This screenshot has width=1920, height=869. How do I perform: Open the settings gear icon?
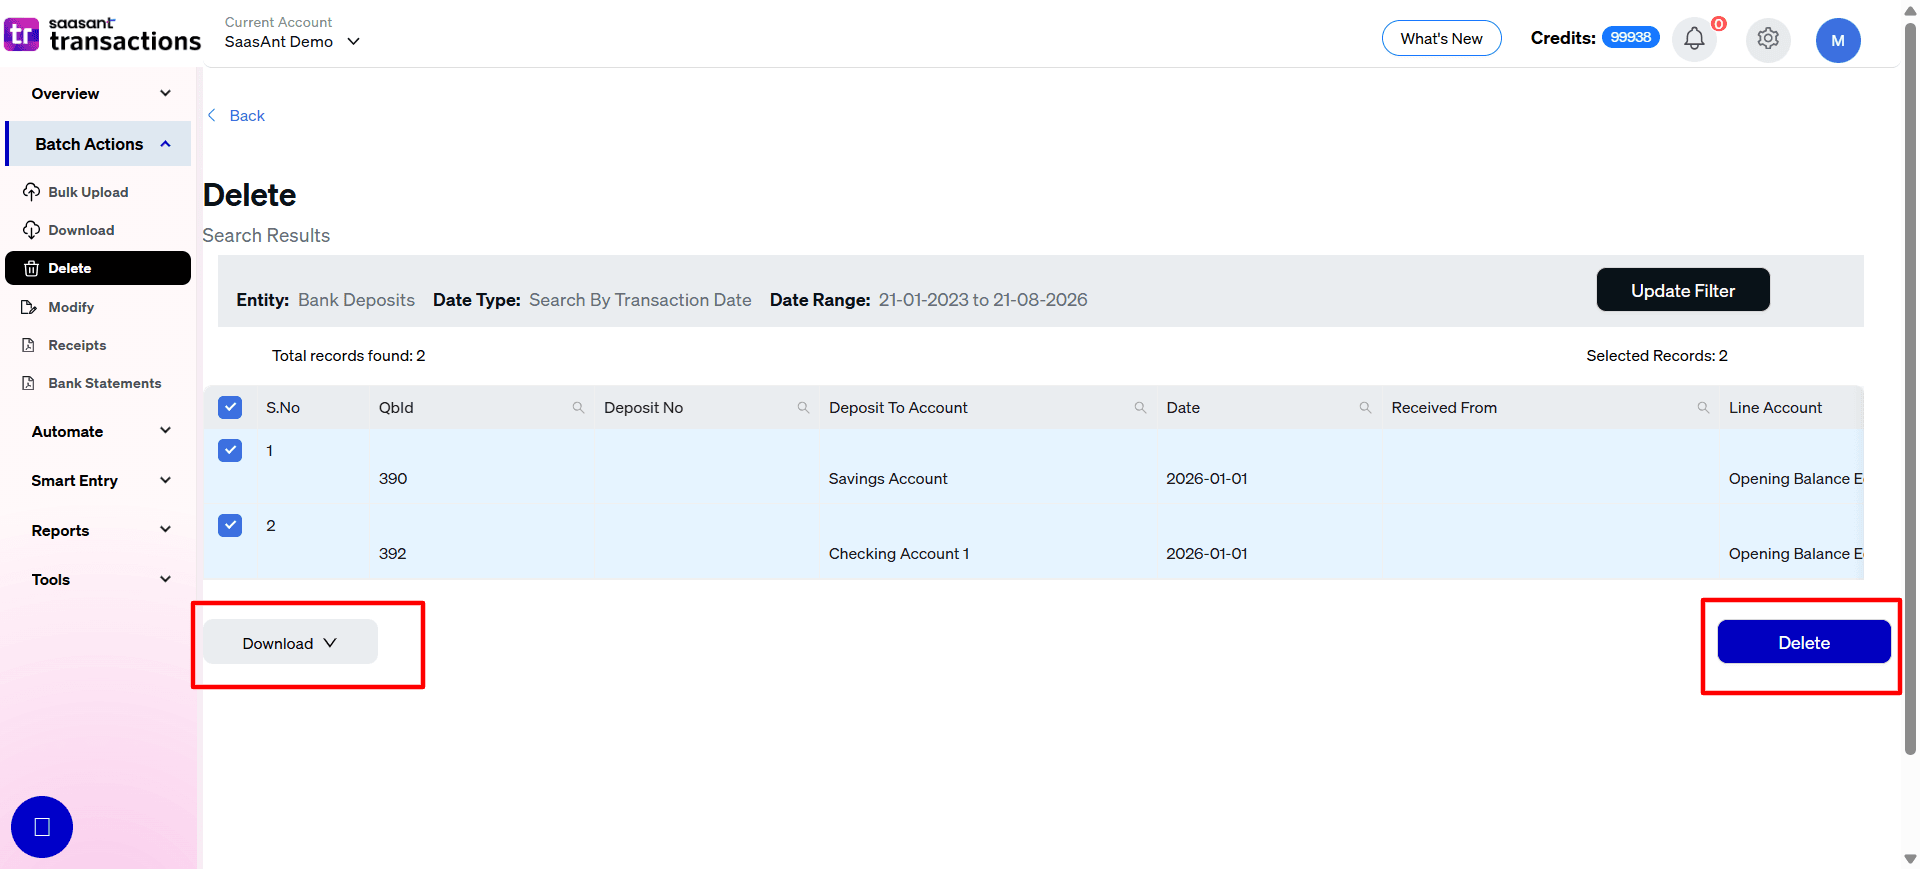pyautogui.click(x=1768, y=39)
